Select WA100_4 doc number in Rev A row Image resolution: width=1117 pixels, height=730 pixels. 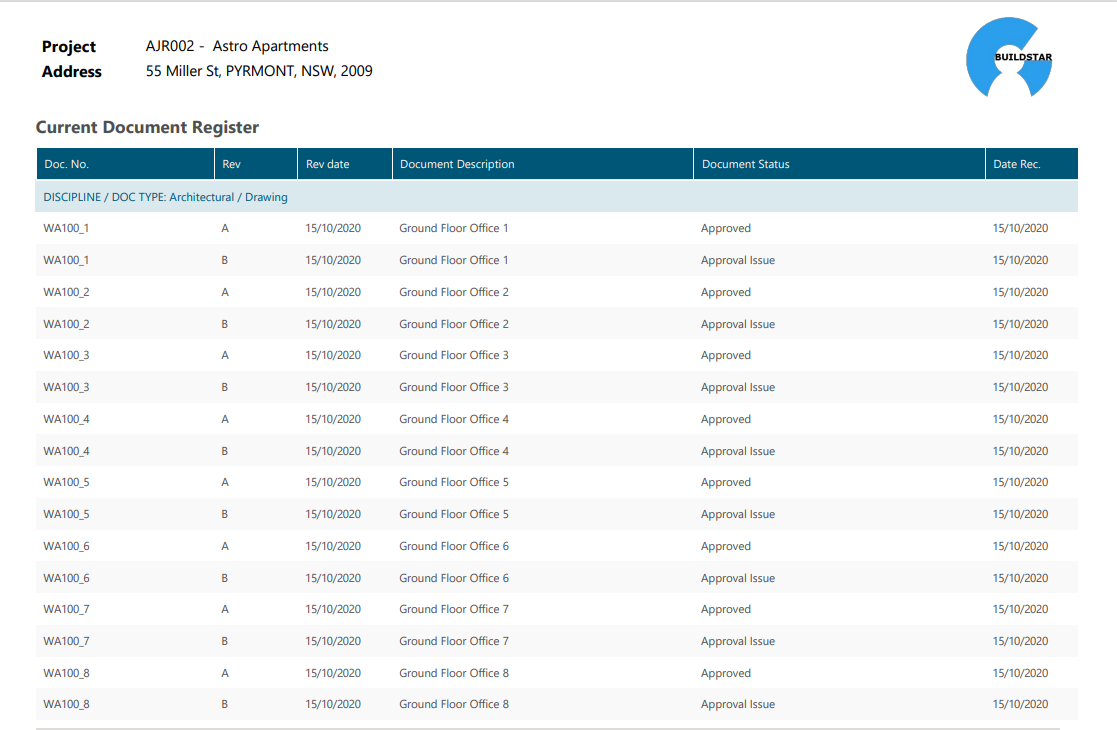pos(66,419)
